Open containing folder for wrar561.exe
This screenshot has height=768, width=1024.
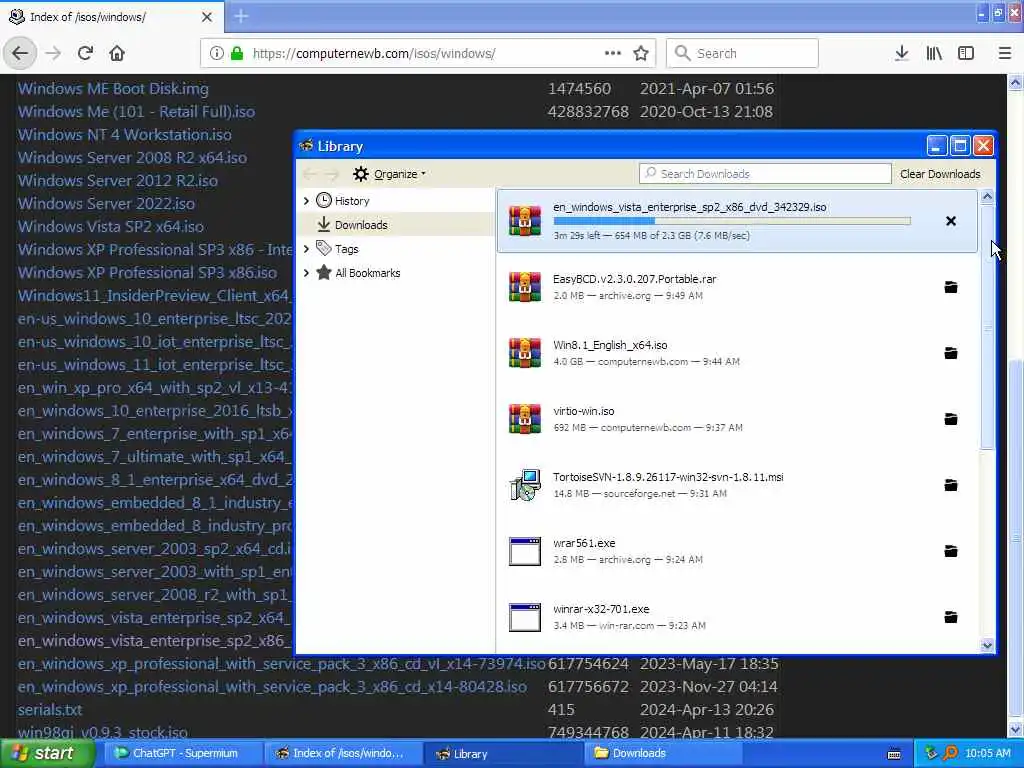click(951, 551)
